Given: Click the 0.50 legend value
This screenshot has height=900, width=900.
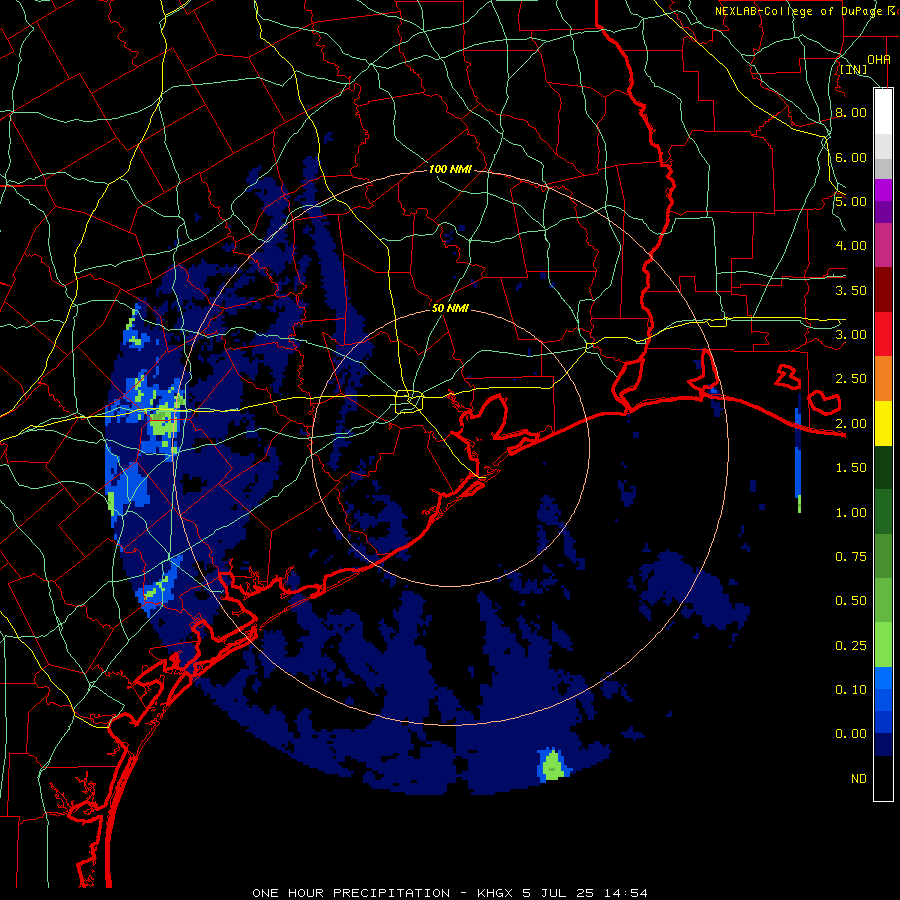Looking at the screenshot, I should point(851,601).
